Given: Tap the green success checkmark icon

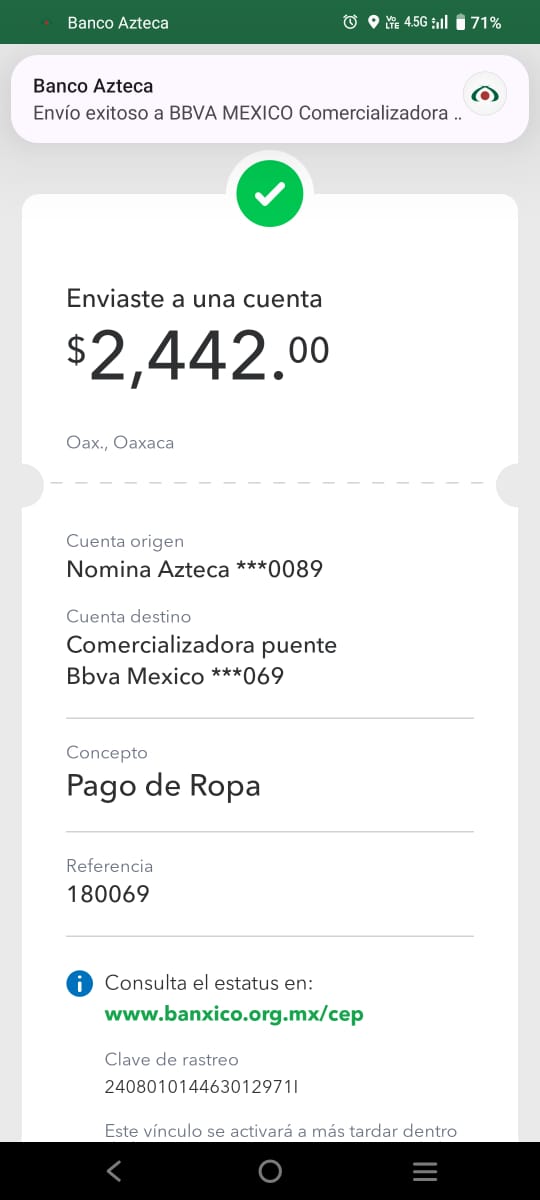Looking at the screenshot, I should point(270,194).
